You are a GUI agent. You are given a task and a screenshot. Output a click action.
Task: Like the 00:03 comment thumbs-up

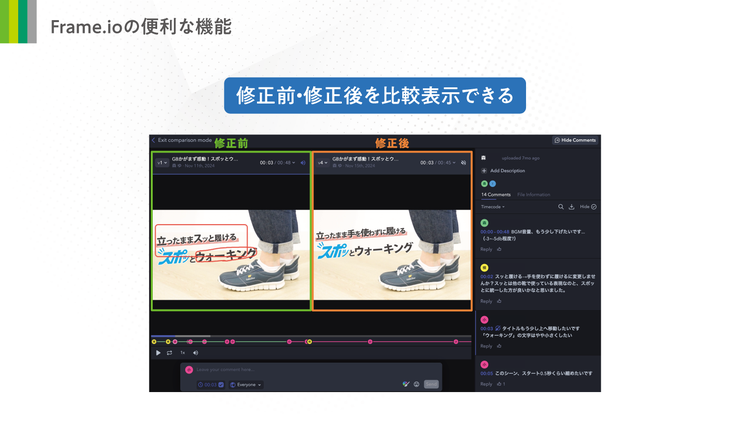(499, 346)
